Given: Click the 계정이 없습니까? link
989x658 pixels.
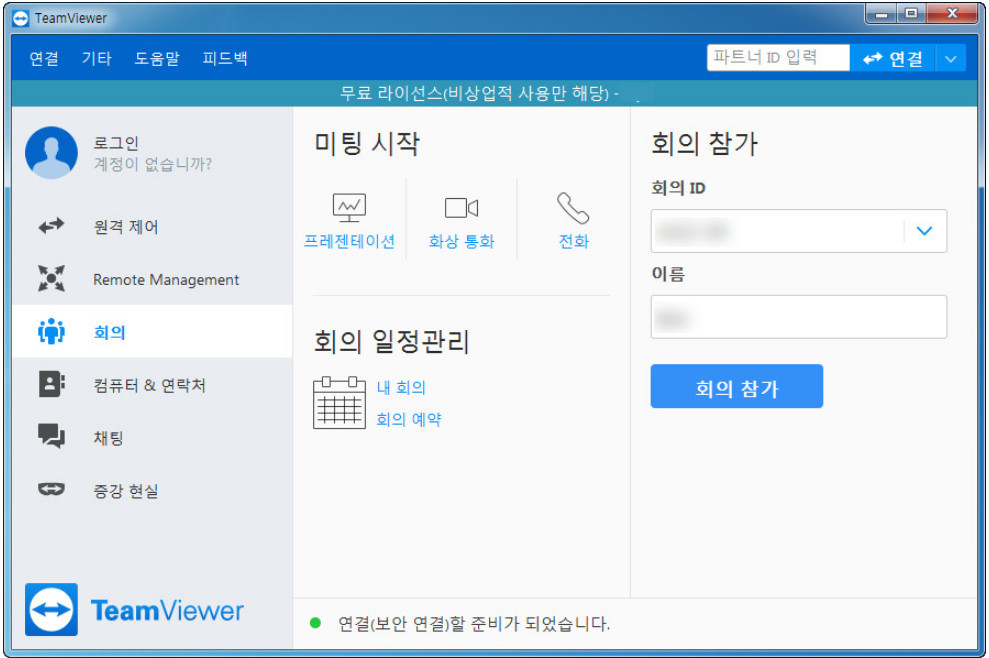Looking at the screenshot, I should pyautogui.click(x=153, y=164).
